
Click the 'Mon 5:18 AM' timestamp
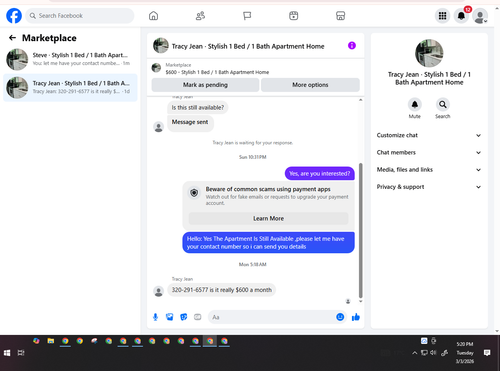pyautogui.click(x=253, y=264)
